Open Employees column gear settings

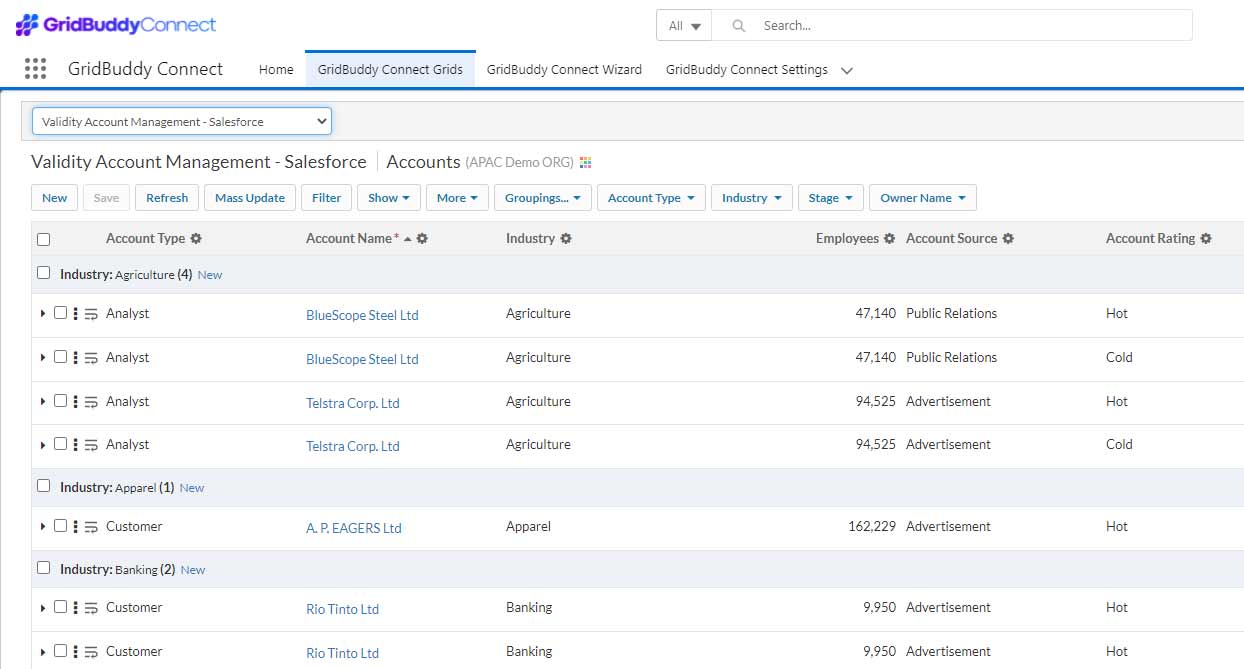[889, 239]
